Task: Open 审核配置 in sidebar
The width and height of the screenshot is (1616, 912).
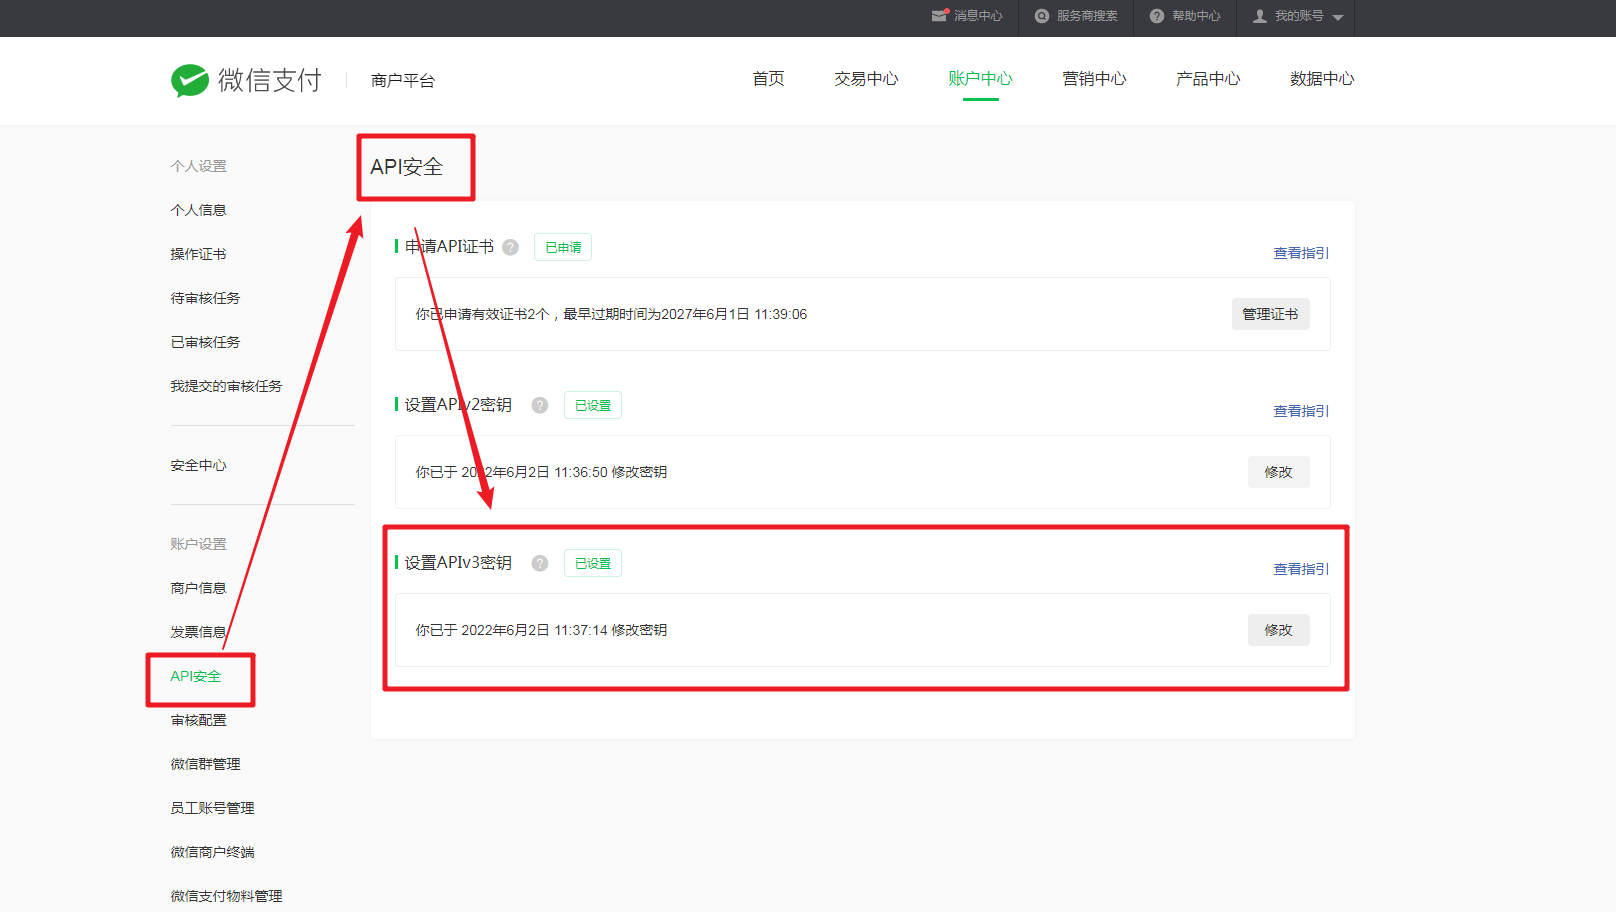Action: click(198, 720)
